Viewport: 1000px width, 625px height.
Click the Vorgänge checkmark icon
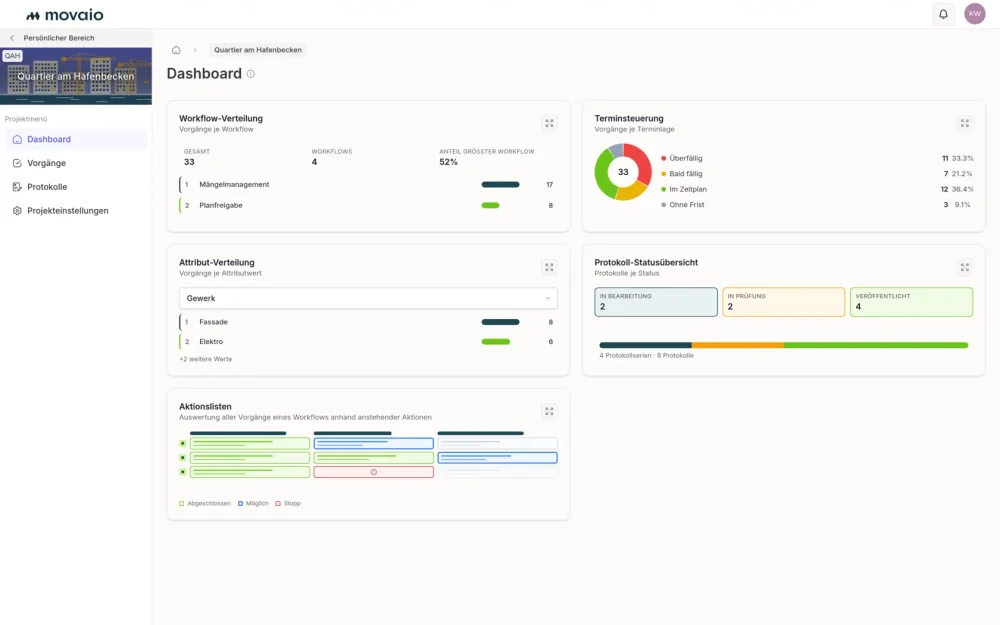[x=17, y=163]
